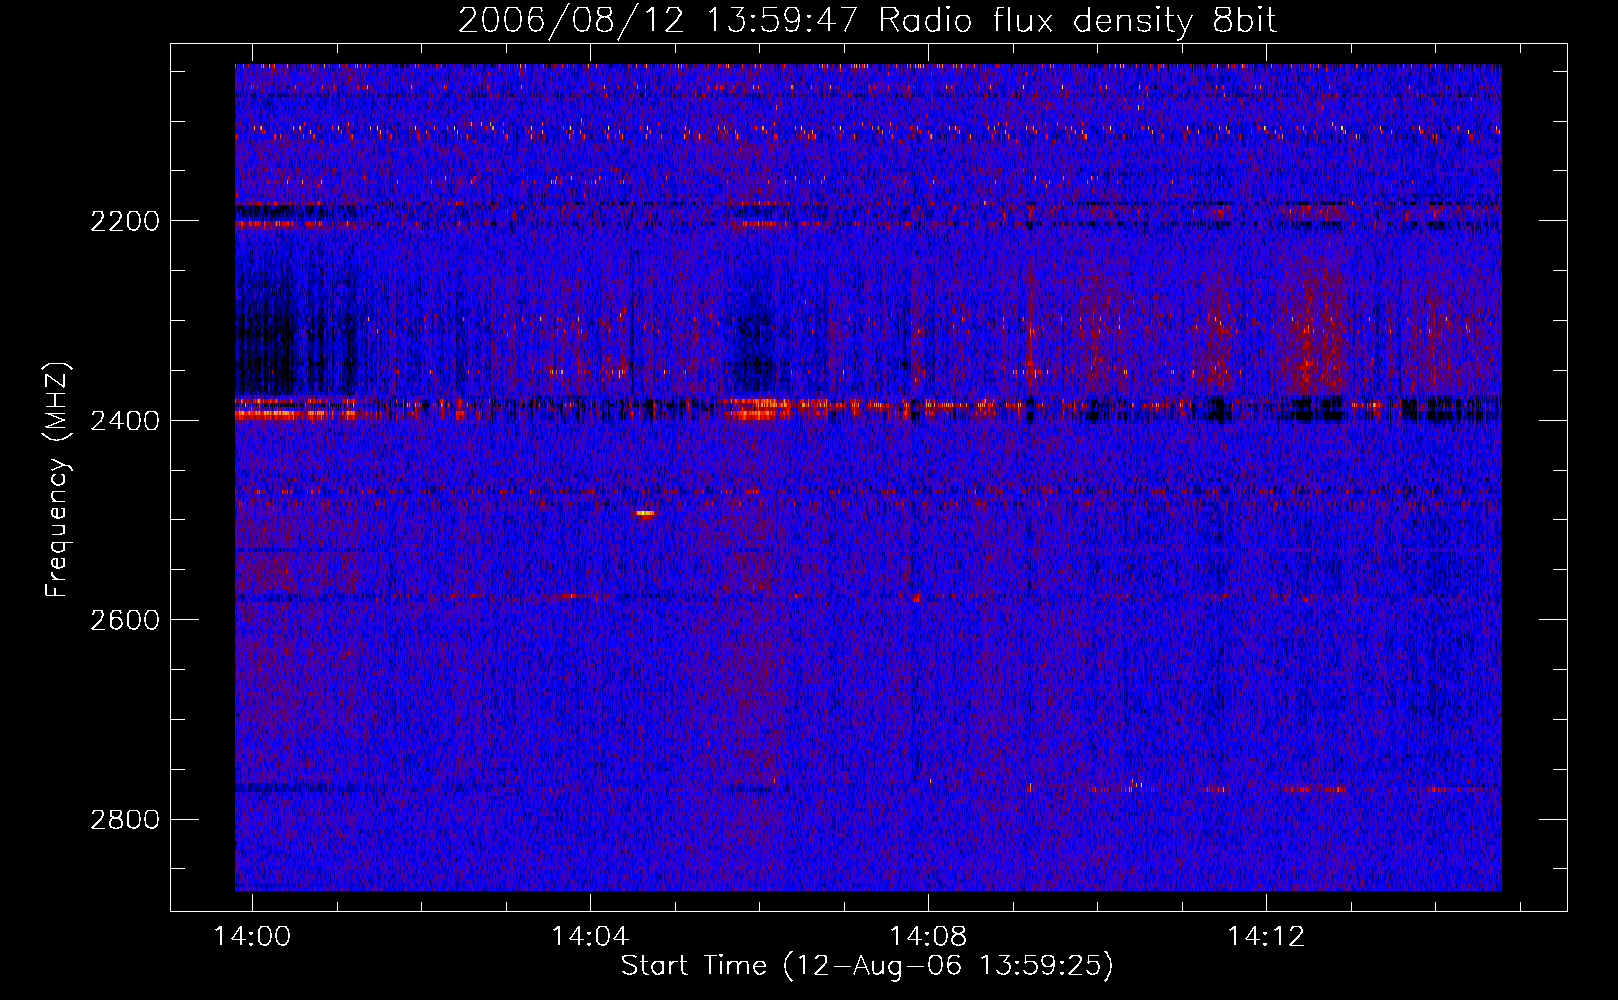Click the 14:08 time tick label

click(x=928, y=936)
